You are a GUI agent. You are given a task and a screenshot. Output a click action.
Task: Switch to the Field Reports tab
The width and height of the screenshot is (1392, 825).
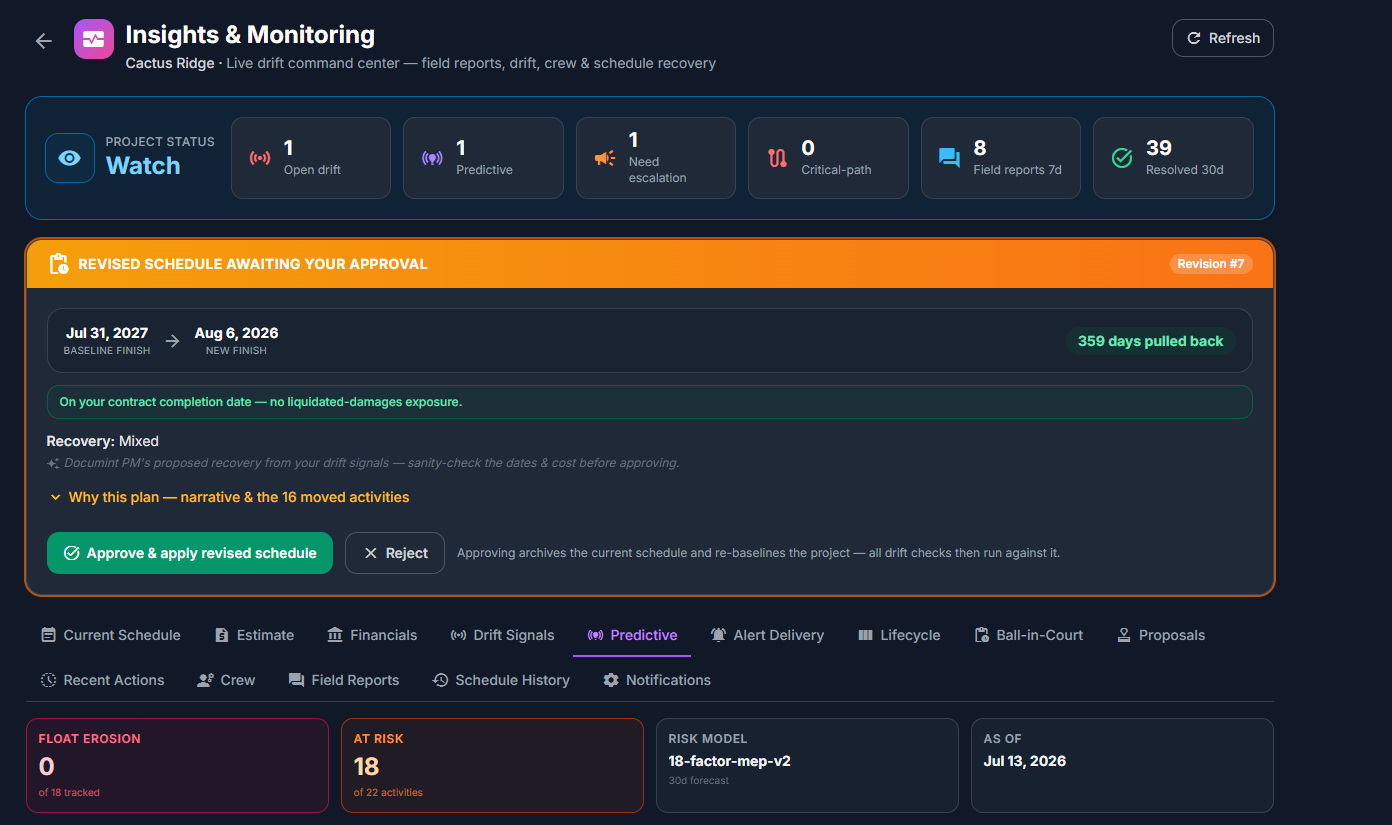coord(344,680)
